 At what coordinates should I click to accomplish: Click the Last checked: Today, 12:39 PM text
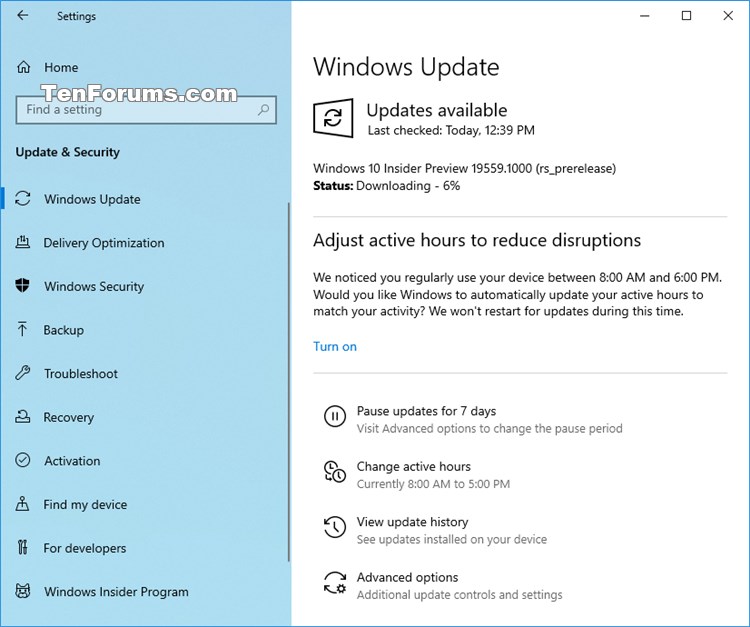[x=451, y=130]
